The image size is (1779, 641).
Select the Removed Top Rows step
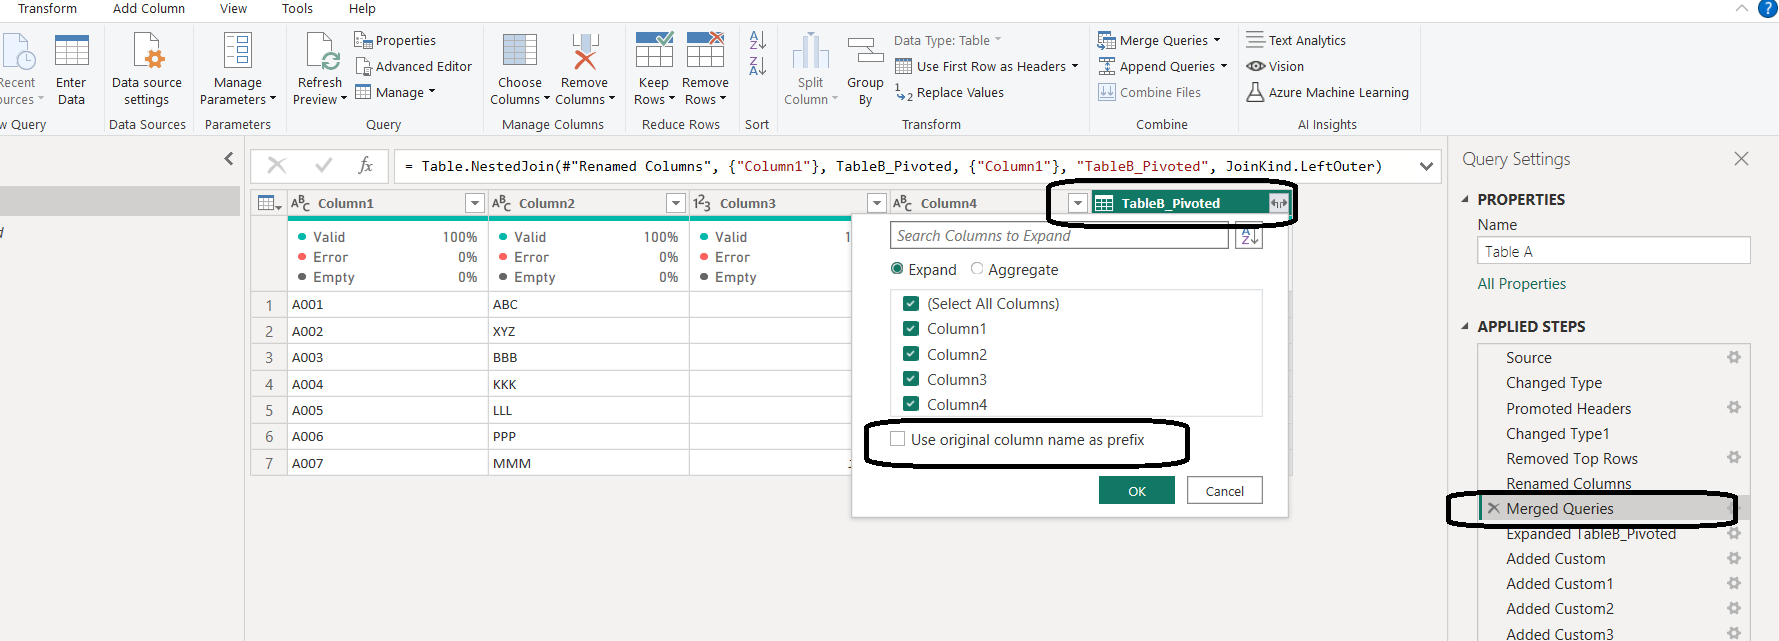click(1572, 458)
